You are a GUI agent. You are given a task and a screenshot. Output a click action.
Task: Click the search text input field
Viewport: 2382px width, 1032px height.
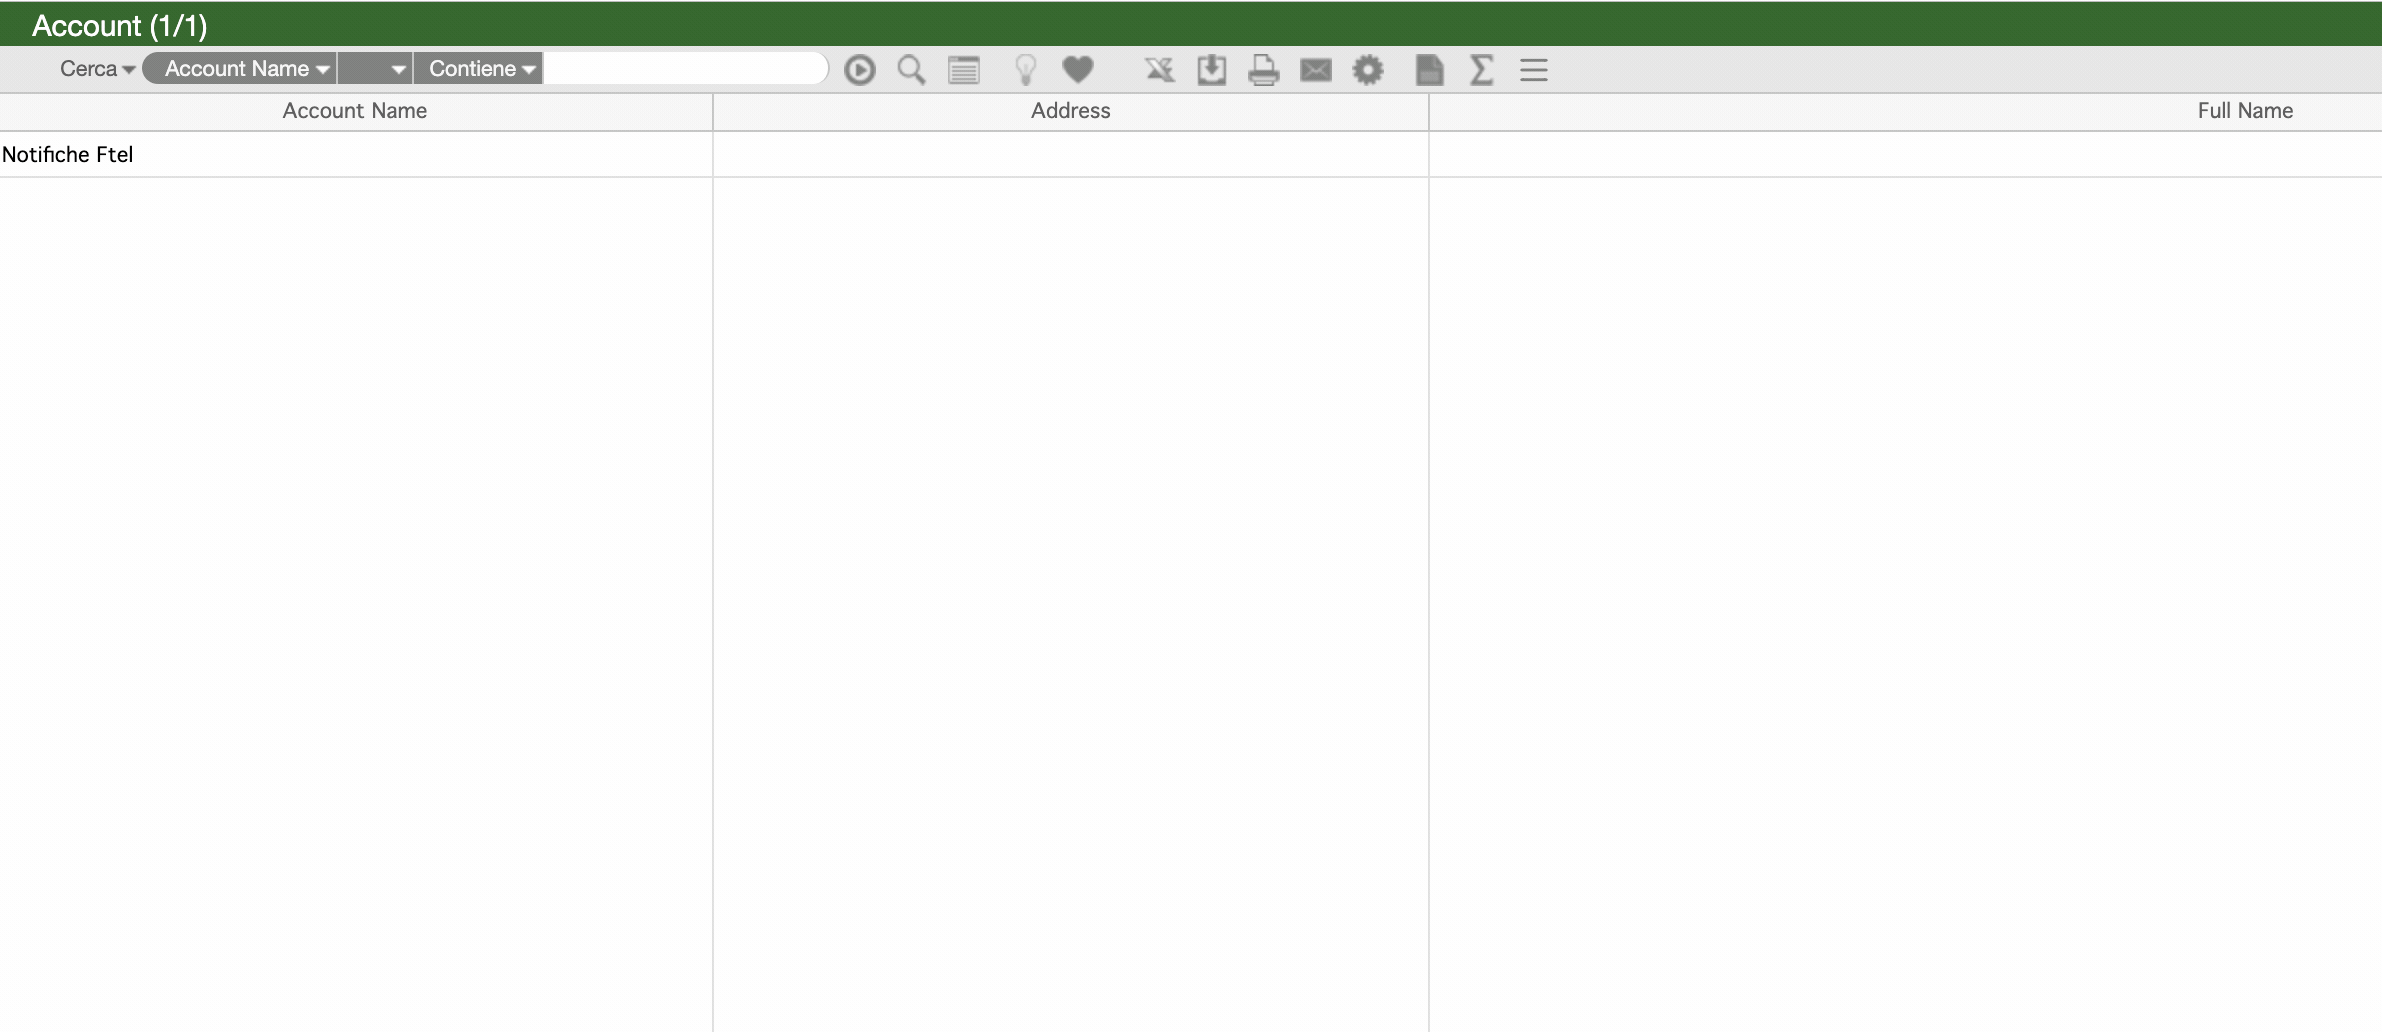pyautogui.click(x=686, y=69)
